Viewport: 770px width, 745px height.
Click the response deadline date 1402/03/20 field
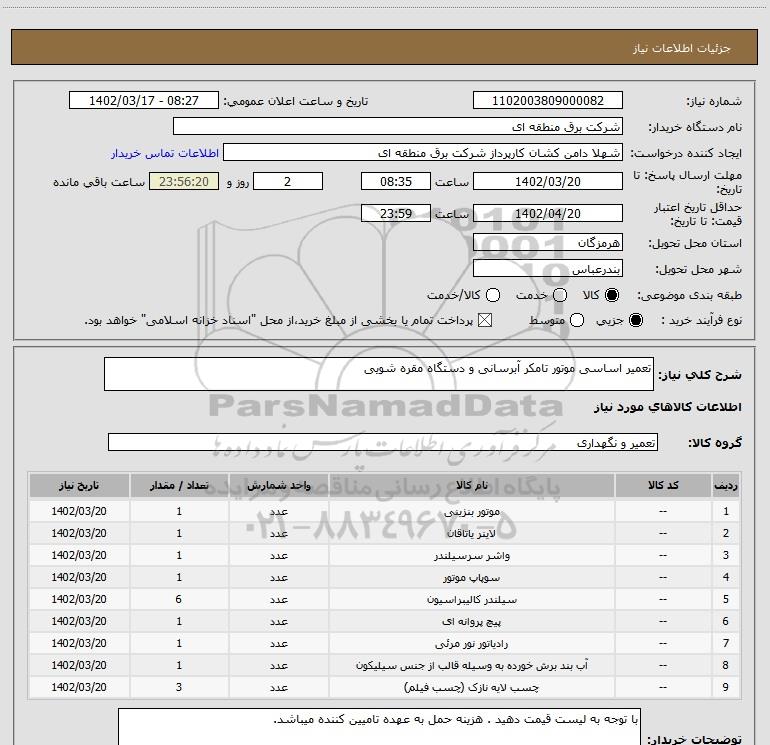[547, 181]
